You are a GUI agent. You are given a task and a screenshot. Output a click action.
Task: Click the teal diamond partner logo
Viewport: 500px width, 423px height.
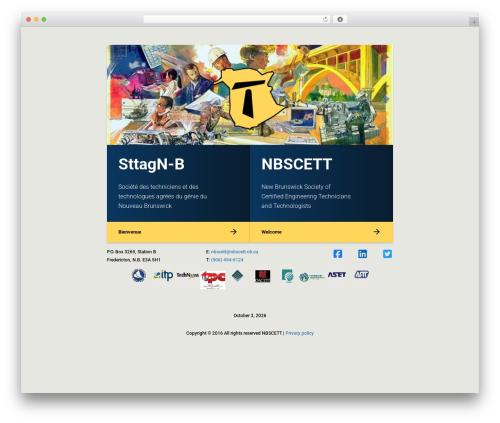pyautogui.click(x=237, y=276)
